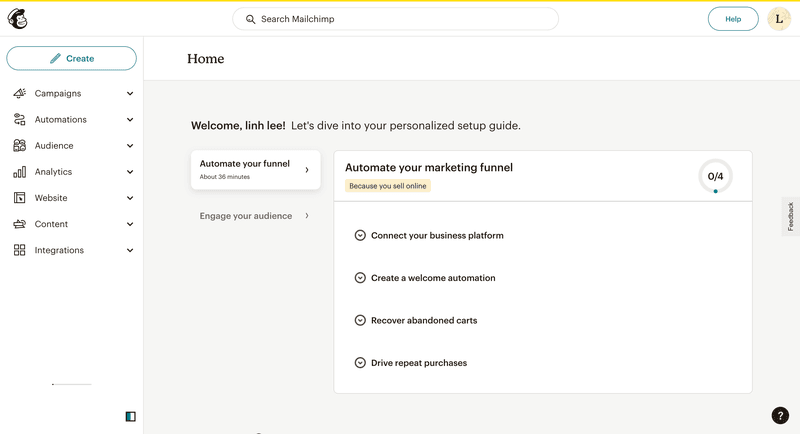The width and height of the screenshot is (800, 434).
Task: Select the Engage your audience tab
Action: 254,216
